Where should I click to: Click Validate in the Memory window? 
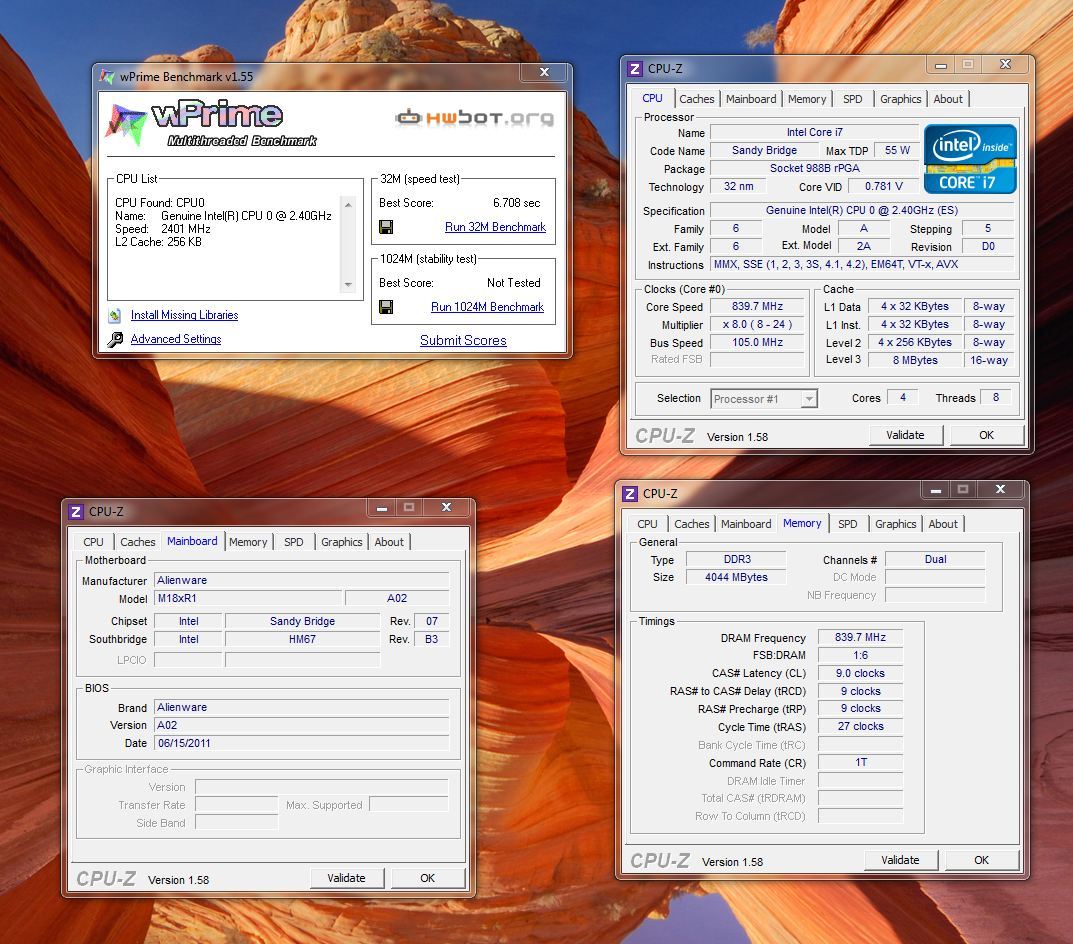tap(900, 860)
